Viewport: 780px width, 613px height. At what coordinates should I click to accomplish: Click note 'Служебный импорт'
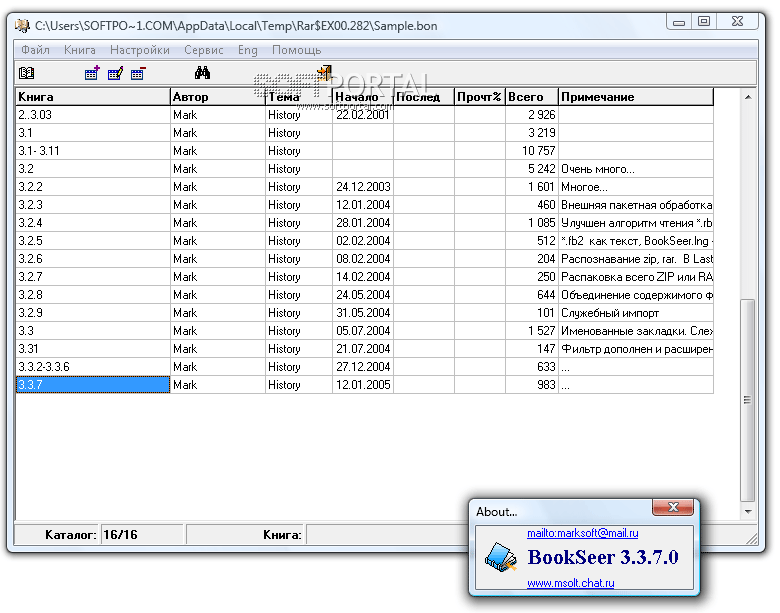tap(610, 313)
